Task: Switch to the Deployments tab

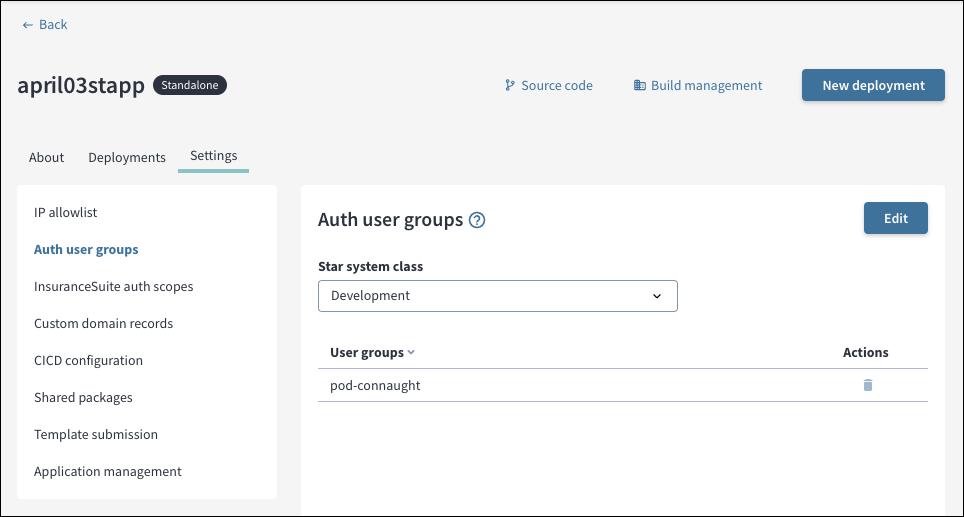Action: tap(127, 157)
